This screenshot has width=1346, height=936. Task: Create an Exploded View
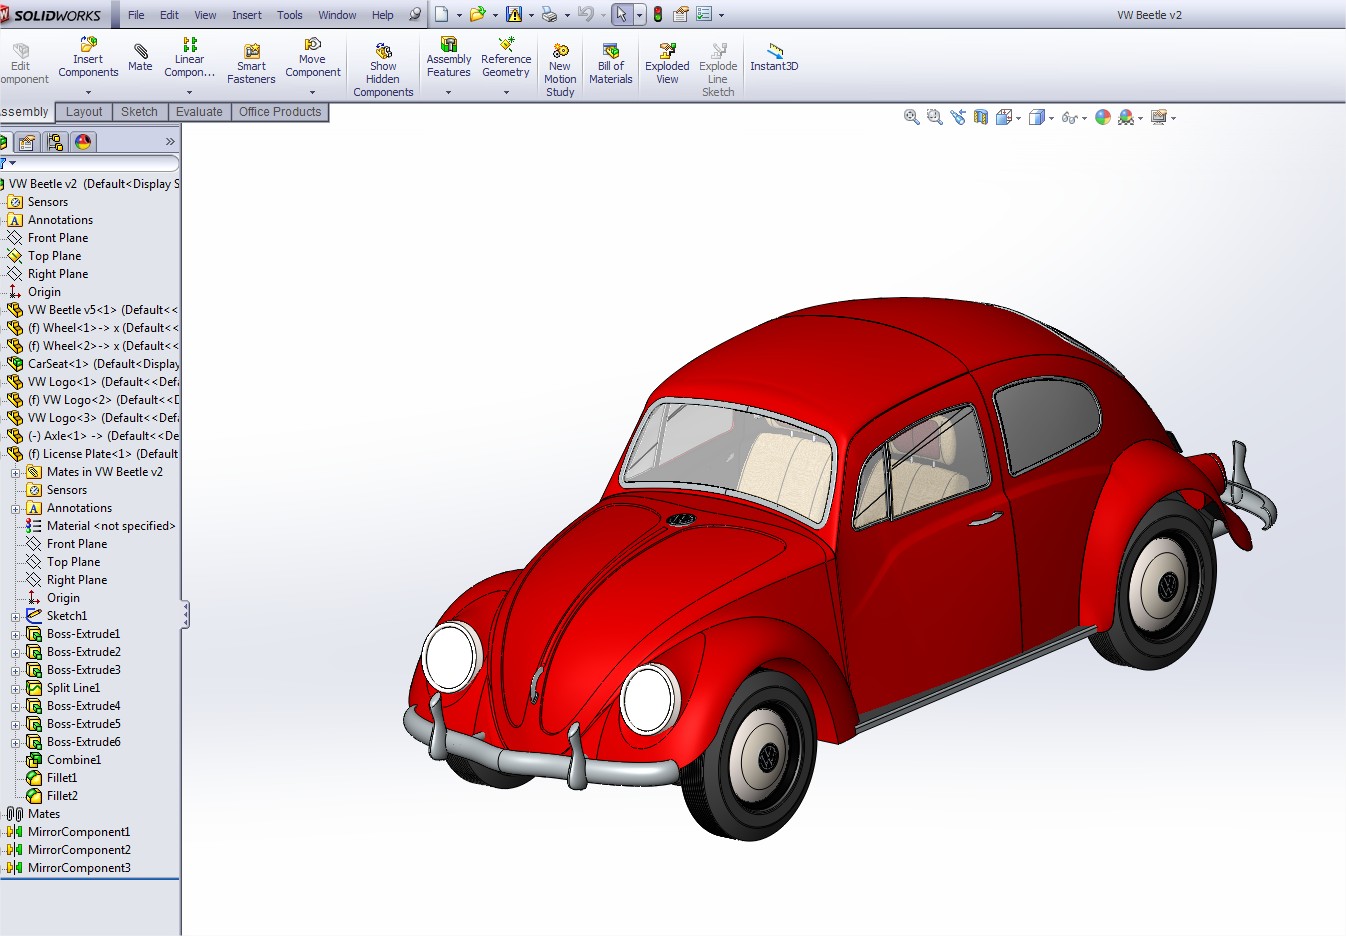click(x=667, y=64)
